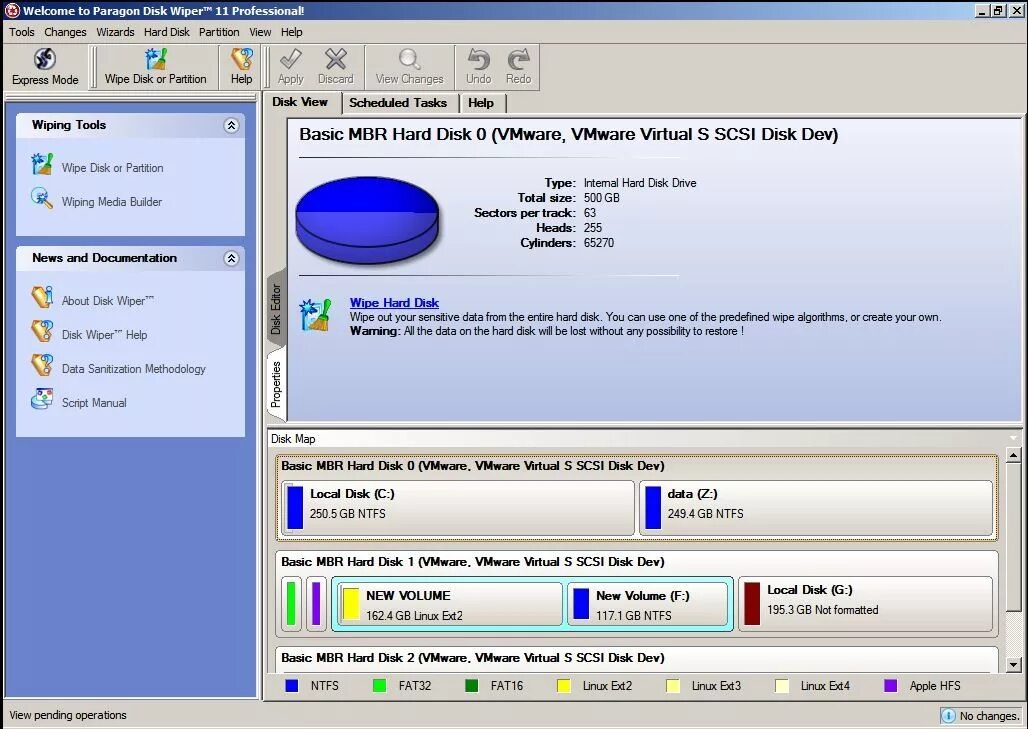Switch to Scheduled Tasks tab
Image resolution: width=1028 pixels, height=729 pixels.
point(398,103)
